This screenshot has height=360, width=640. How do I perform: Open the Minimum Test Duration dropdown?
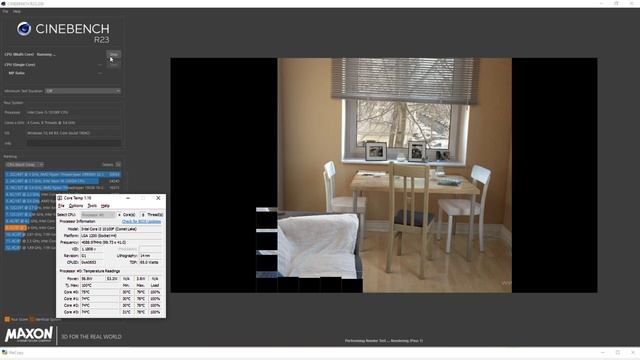tap(83, 91)
